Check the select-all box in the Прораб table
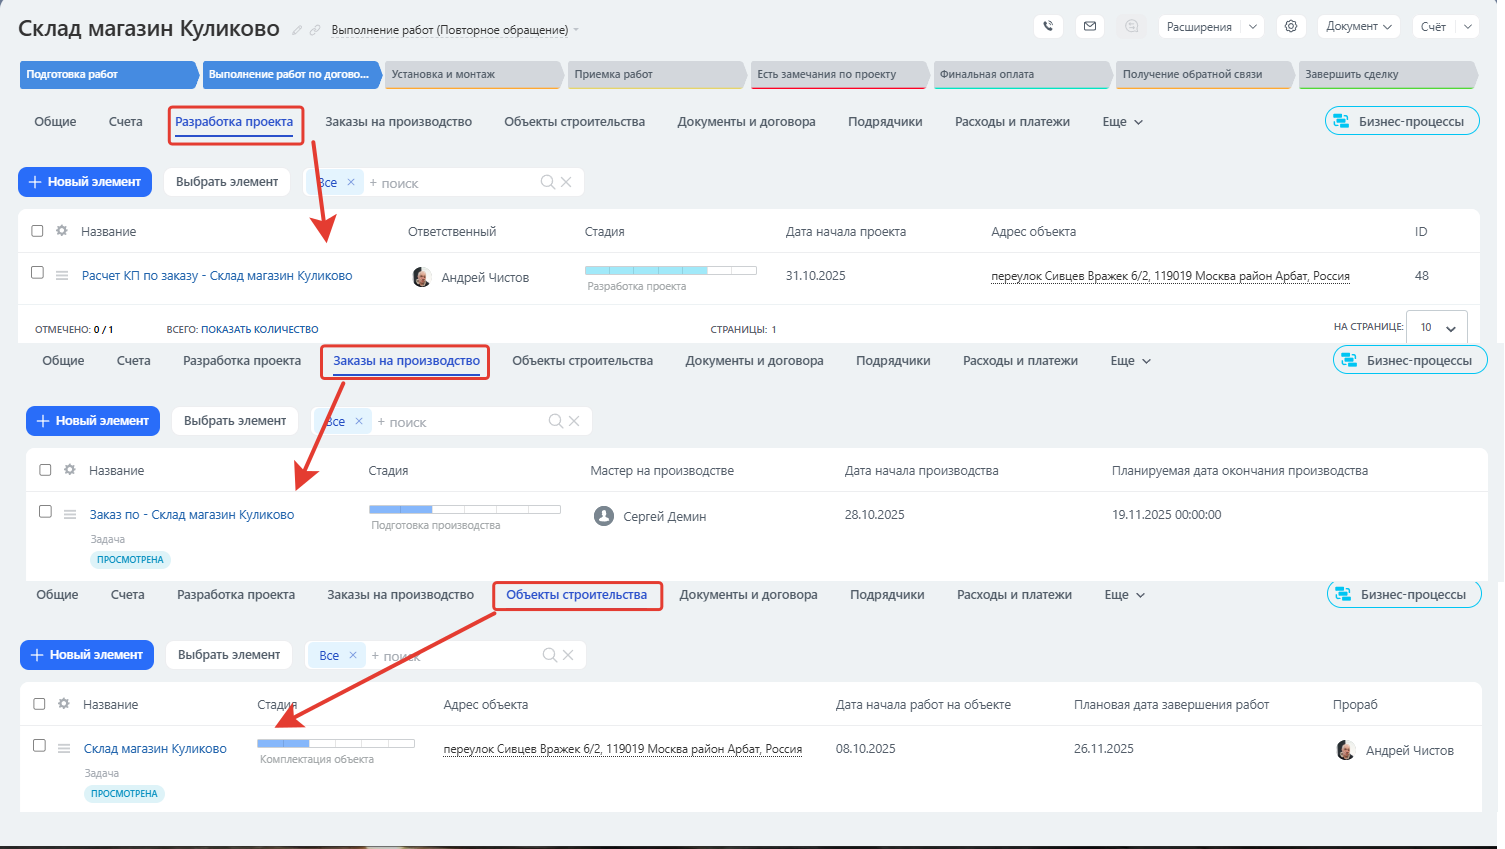This screenshot has height=849, width=1505. 39,704
